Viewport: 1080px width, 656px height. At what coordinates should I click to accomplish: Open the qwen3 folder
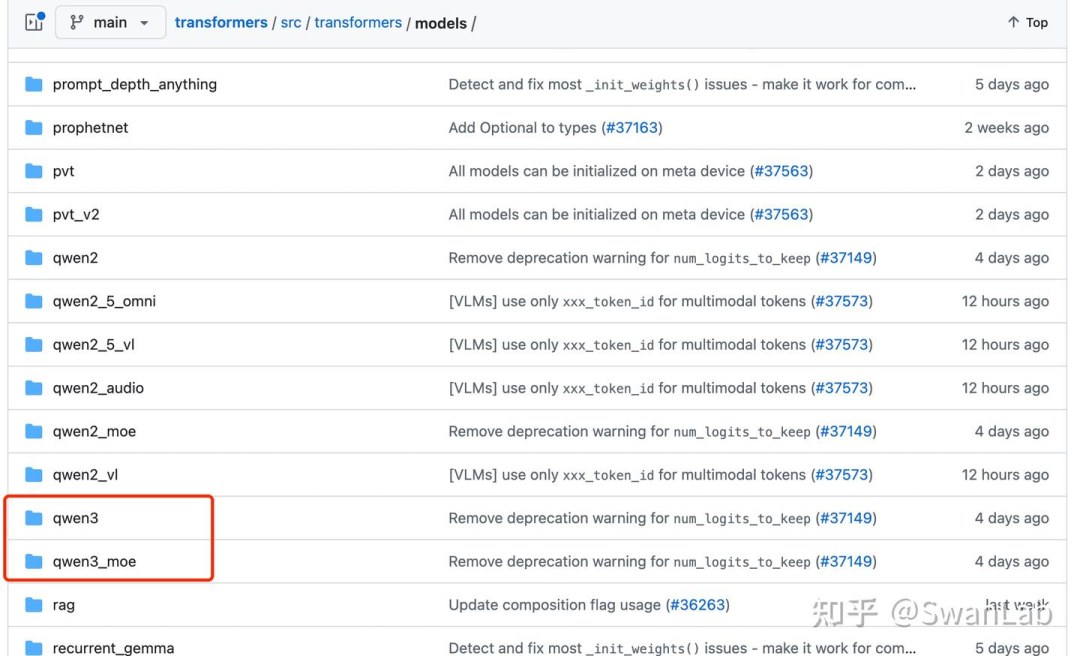pos(75,518)
